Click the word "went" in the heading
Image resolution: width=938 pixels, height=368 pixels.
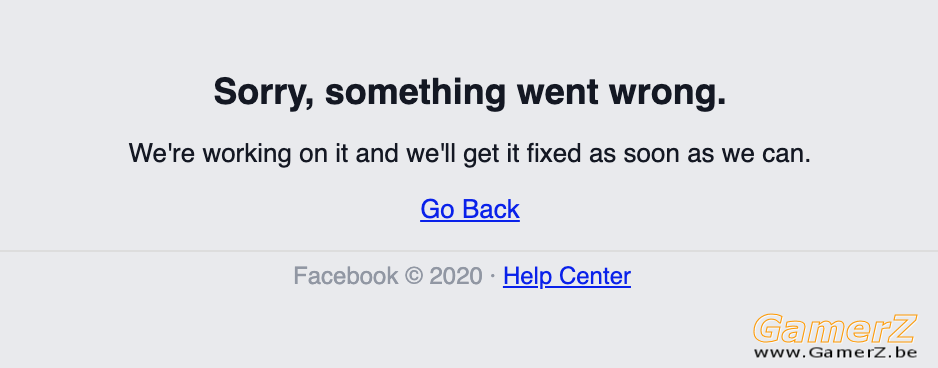558,93
